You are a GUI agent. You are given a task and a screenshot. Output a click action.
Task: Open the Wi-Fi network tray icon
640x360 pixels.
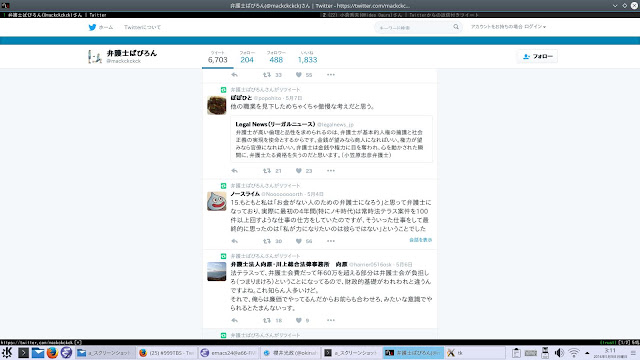(574, 353)
